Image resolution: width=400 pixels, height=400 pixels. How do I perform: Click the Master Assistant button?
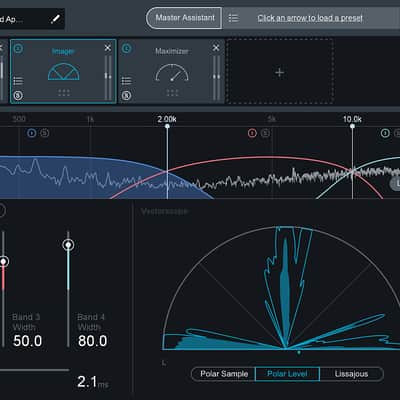(x=184, y=18)
